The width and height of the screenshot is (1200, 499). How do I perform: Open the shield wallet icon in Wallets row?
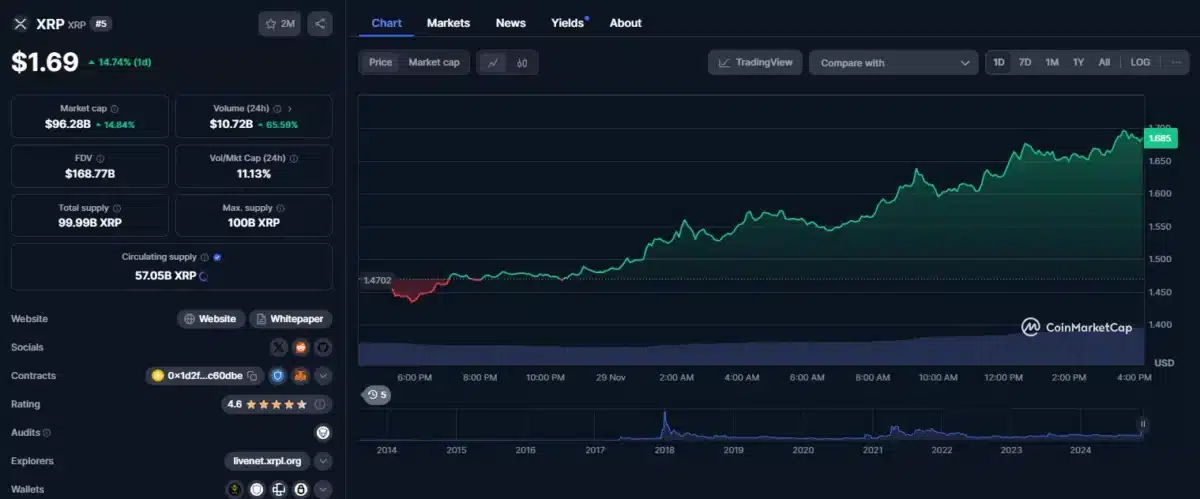click(x=256, y=490)
